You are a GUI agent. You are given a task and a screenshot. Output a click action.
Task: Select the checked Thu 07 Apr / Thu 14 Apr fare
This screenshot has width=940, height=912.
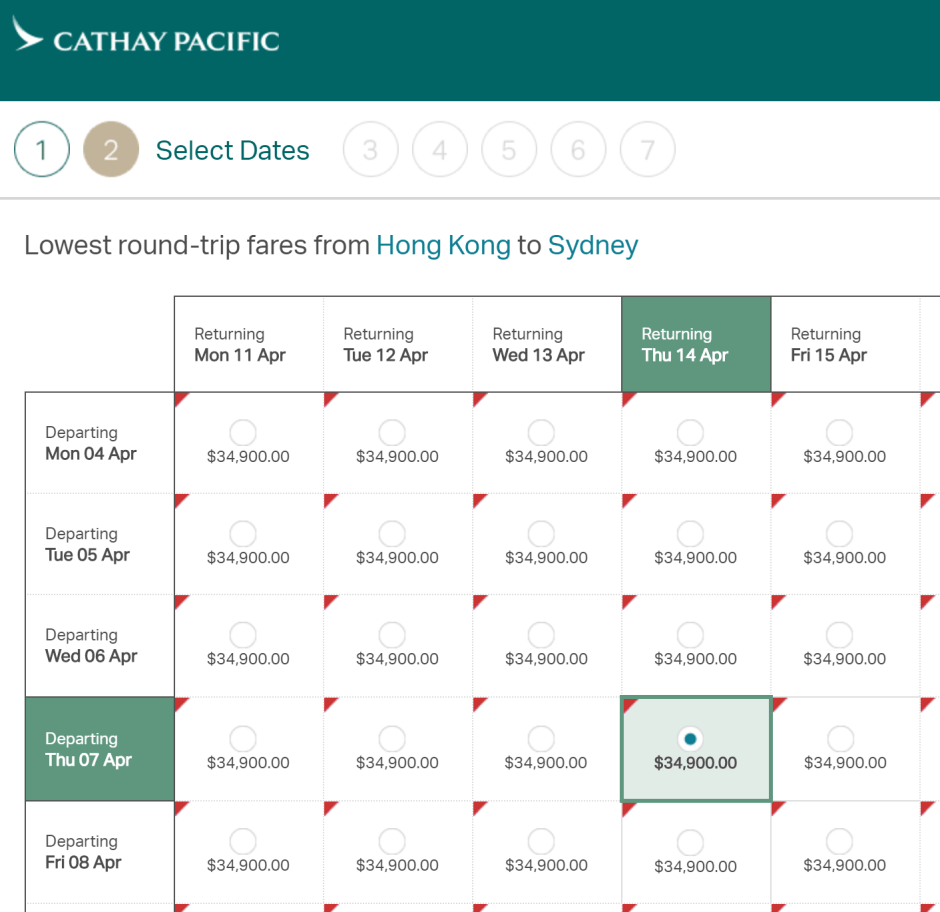690,739
